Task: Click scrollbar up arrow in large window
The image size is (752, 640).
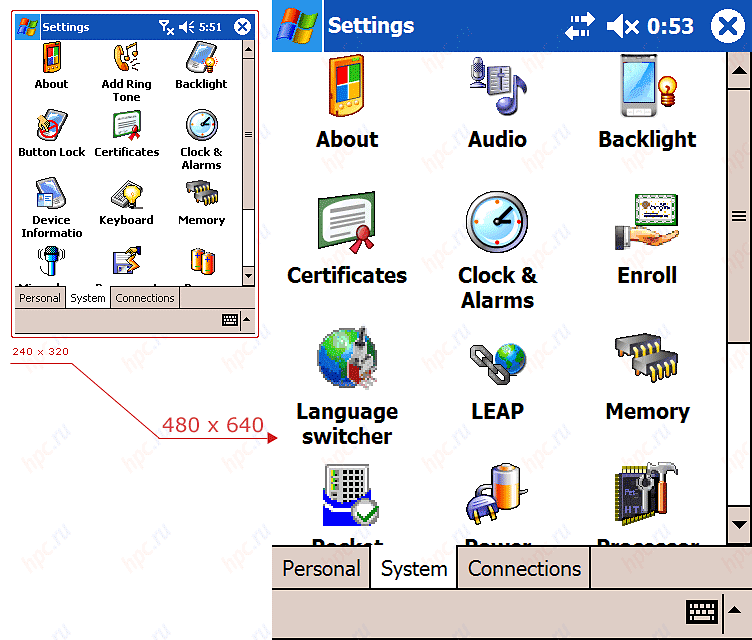Action: (x=739, y=71)
